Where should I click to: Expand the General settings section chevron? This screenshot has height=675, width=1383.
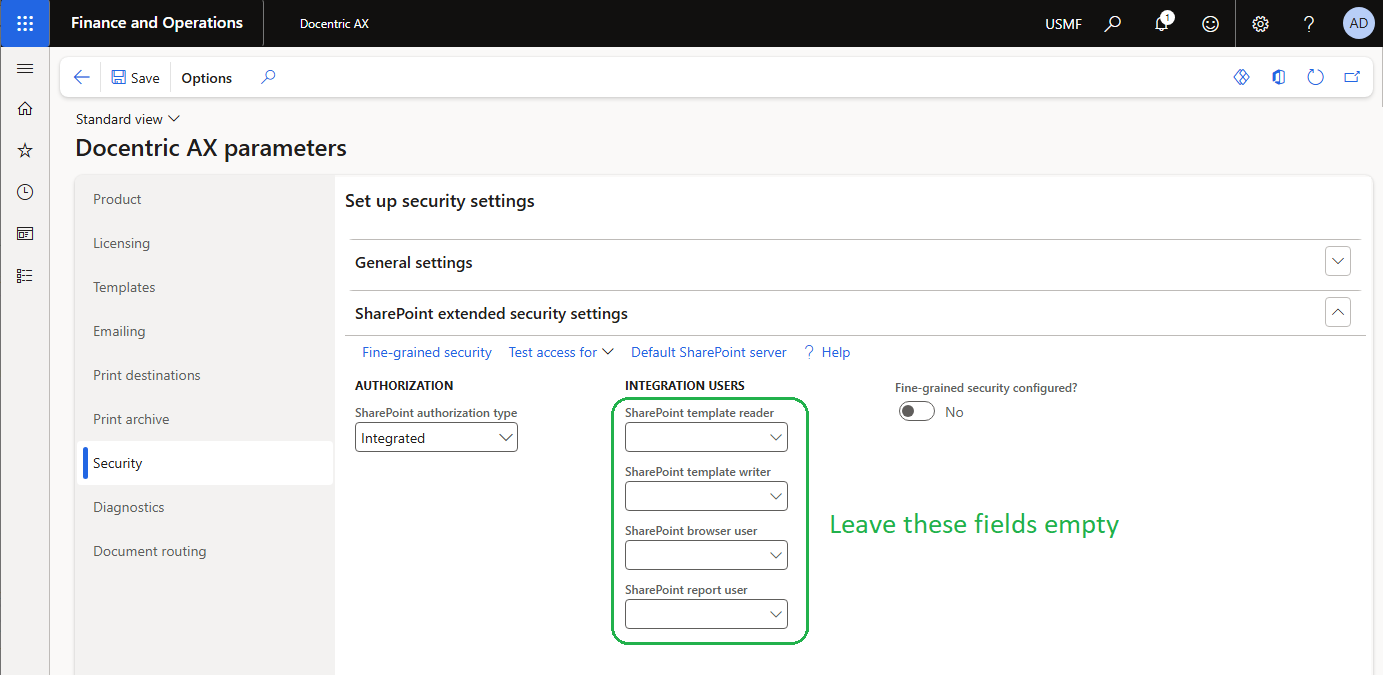(x=1337, y=262)
